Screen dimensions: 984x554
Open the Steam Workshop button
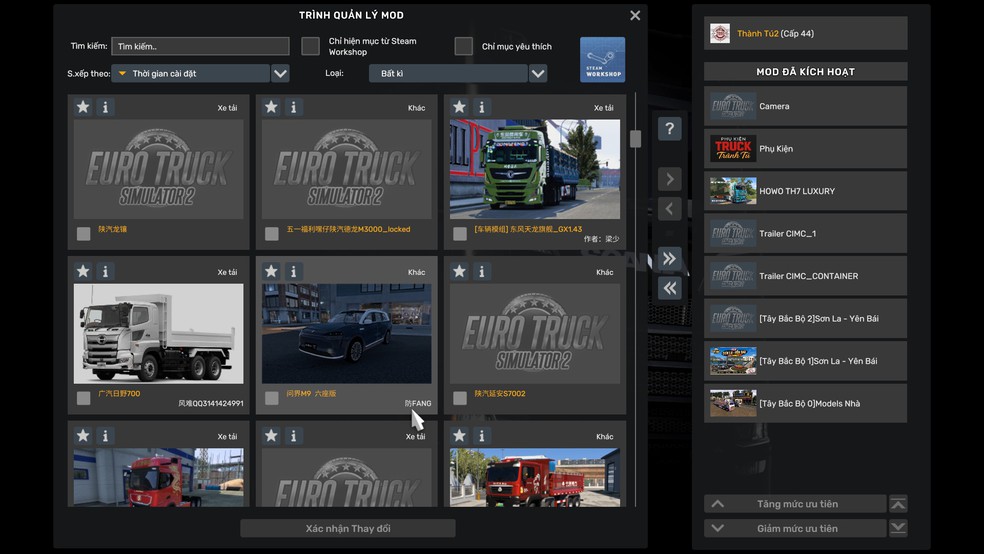(602, 60)
